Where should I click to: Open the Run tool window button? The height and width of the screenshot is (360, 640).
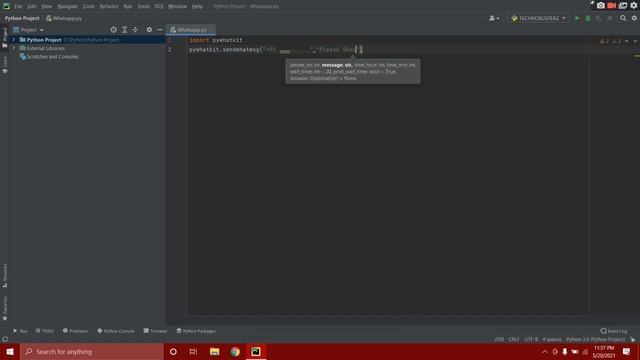pos(20,331)
